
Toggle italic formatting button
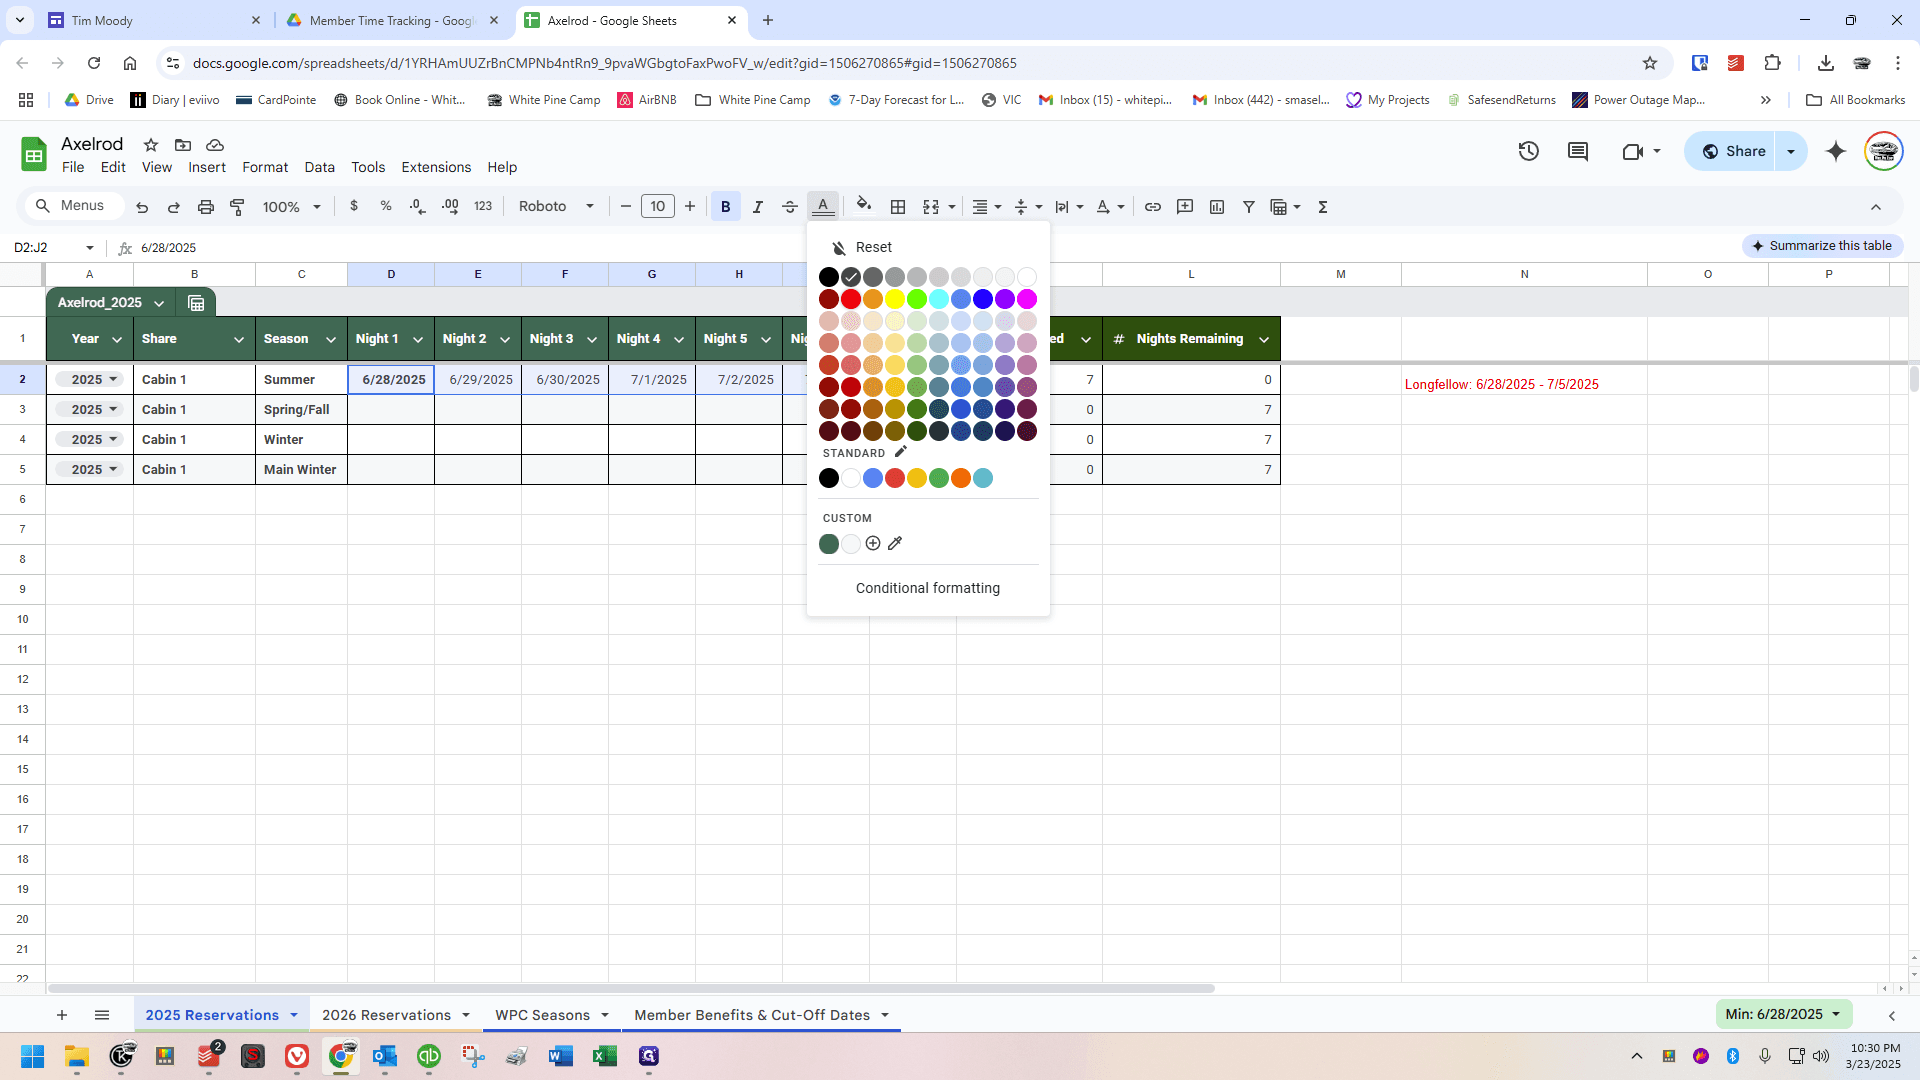pos(758,206)
